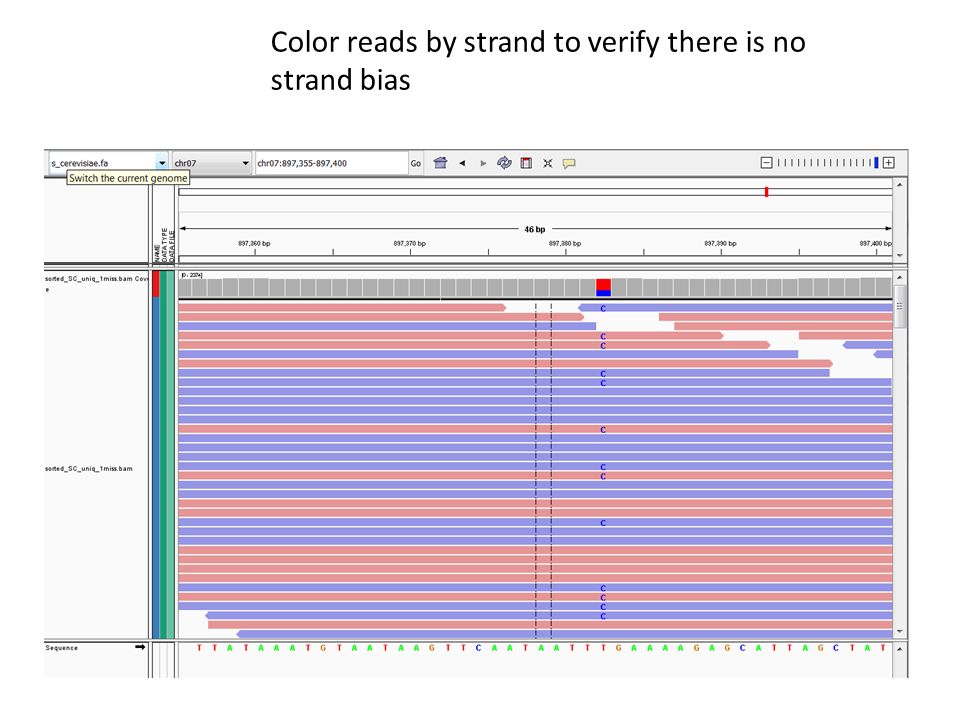Click the Go button

coord(416,163)
